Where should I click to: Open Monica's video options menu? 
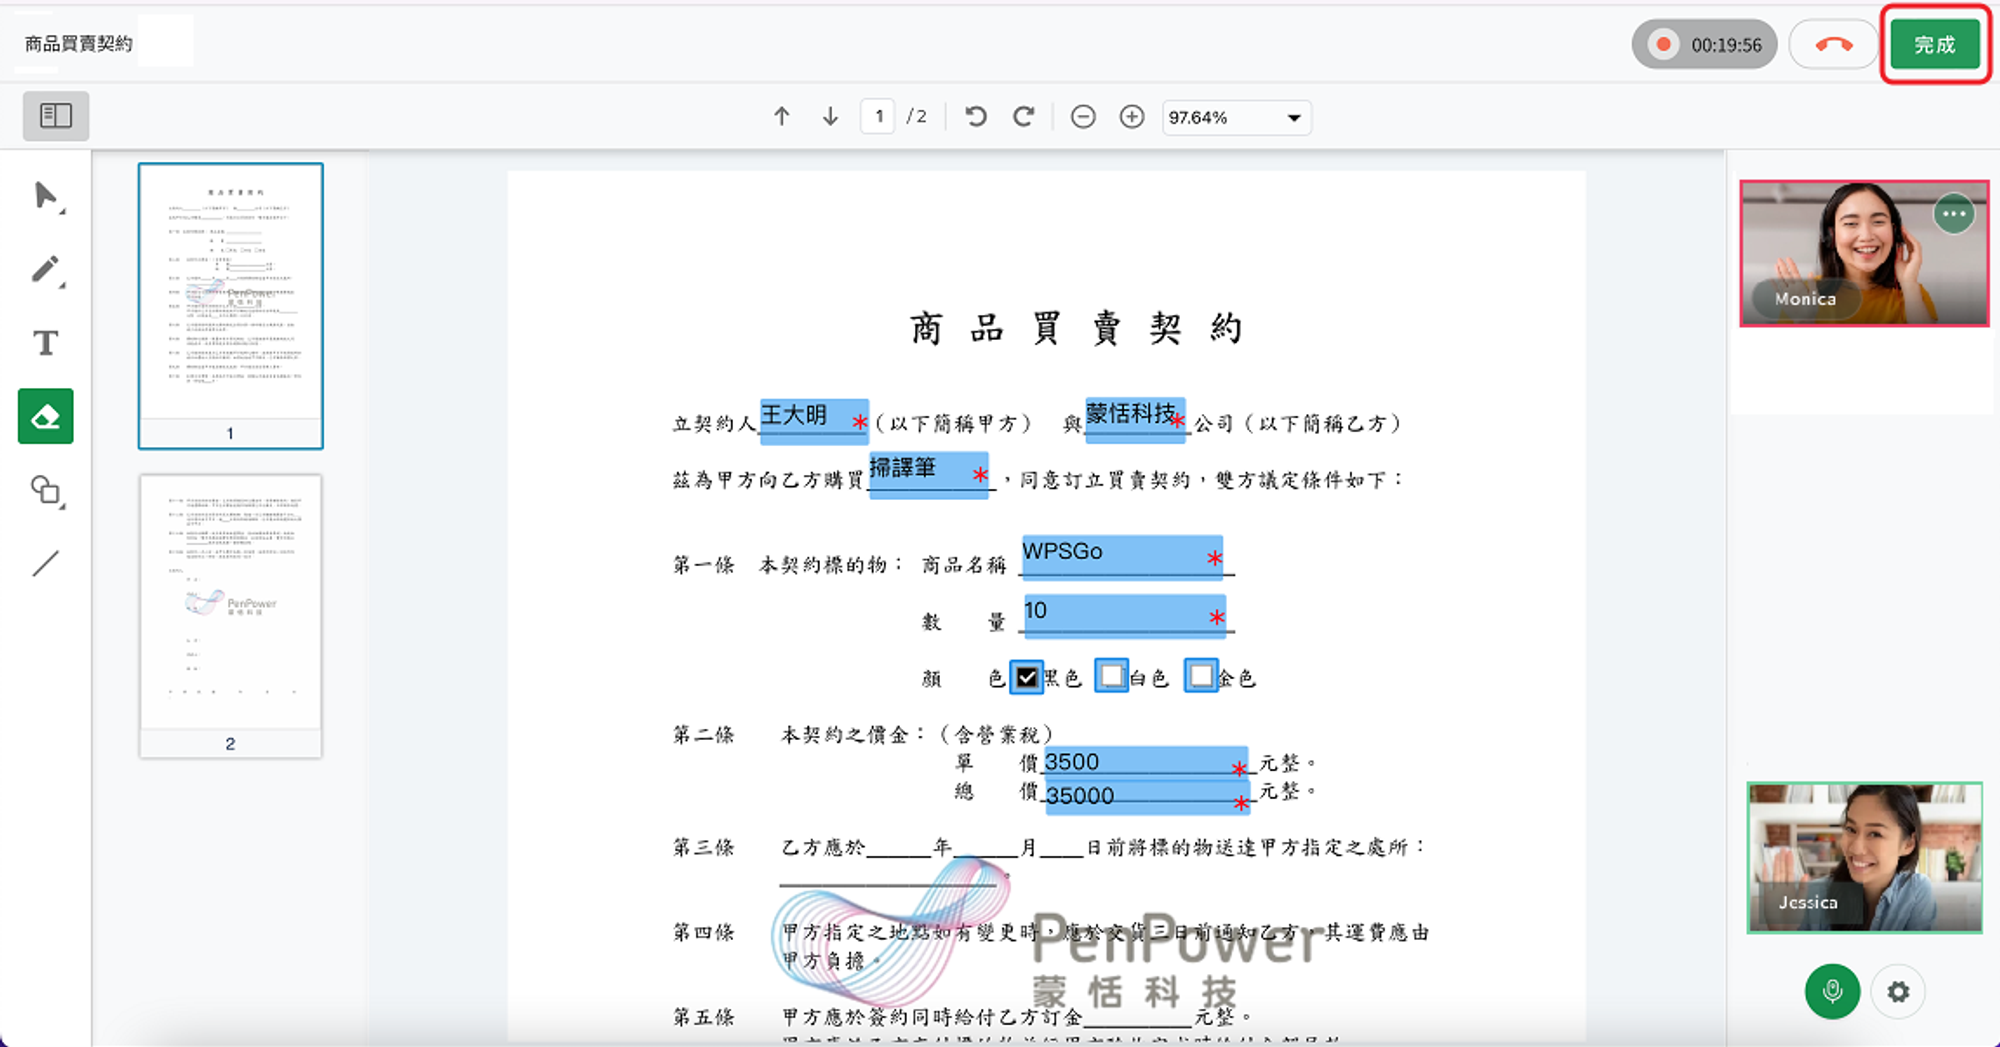[1954, 214]
